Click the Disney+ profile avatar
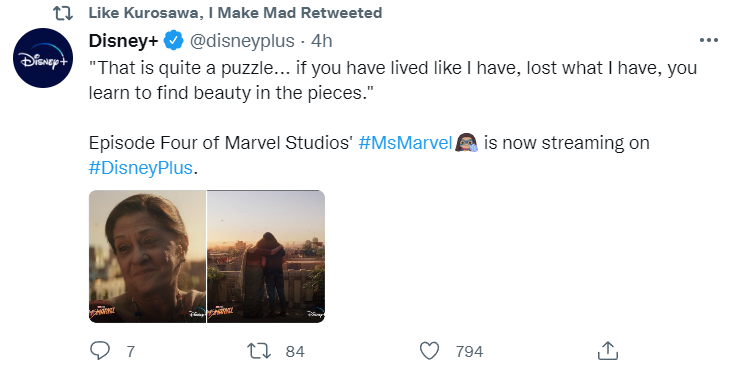The image size is (739, 370). point(43,58)
